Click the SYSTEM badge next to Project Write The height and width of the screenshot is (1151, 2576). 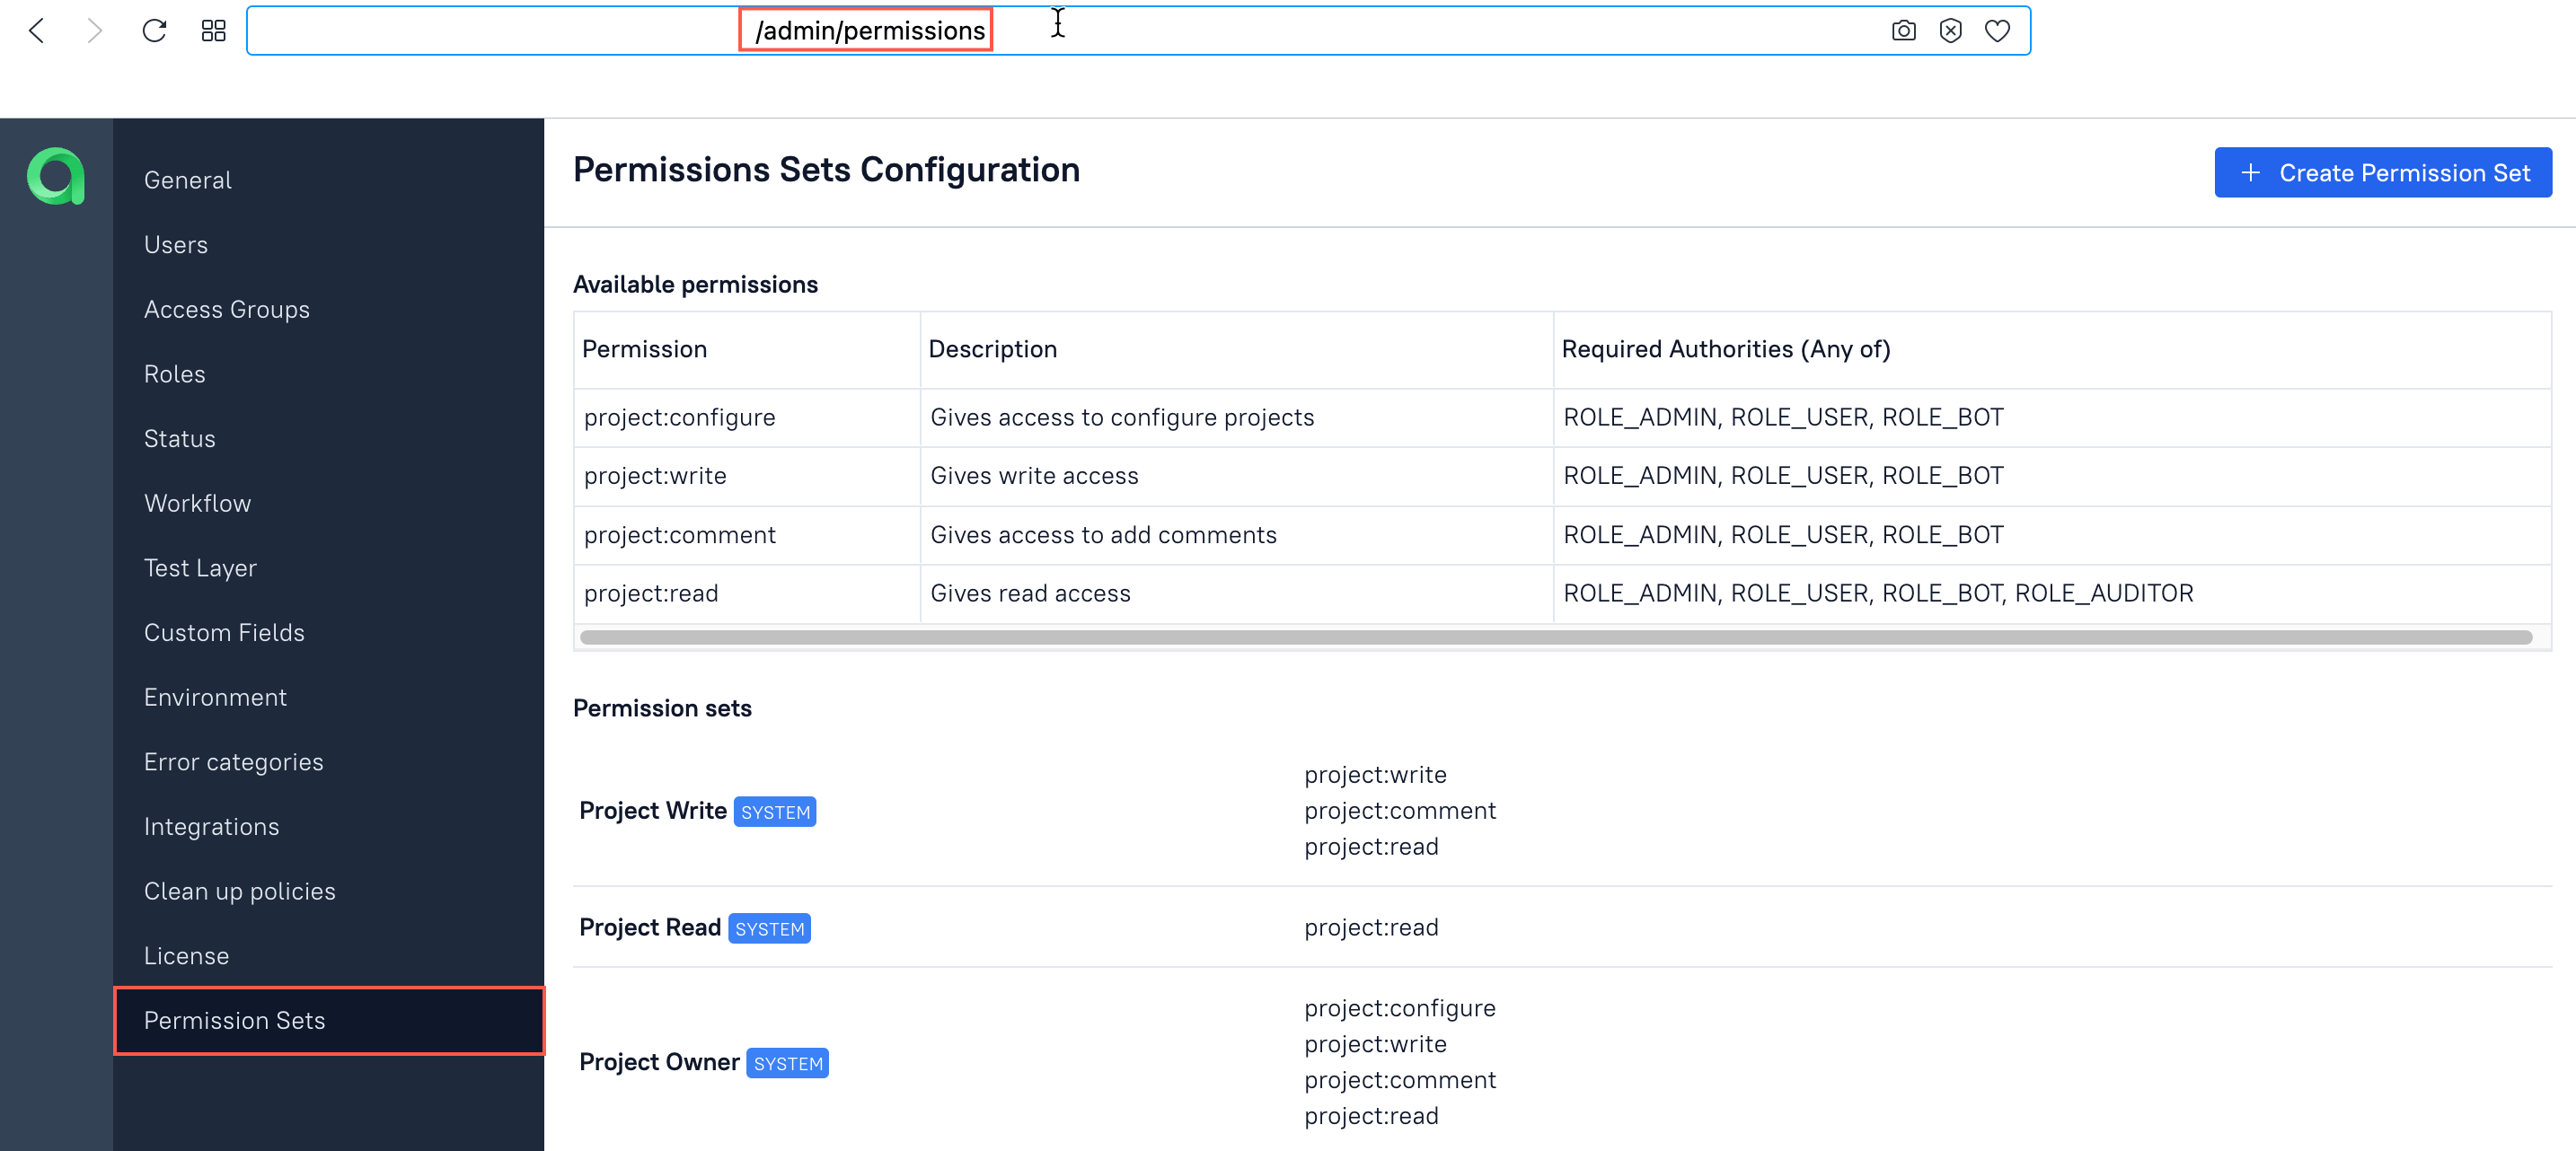(774, 811)
